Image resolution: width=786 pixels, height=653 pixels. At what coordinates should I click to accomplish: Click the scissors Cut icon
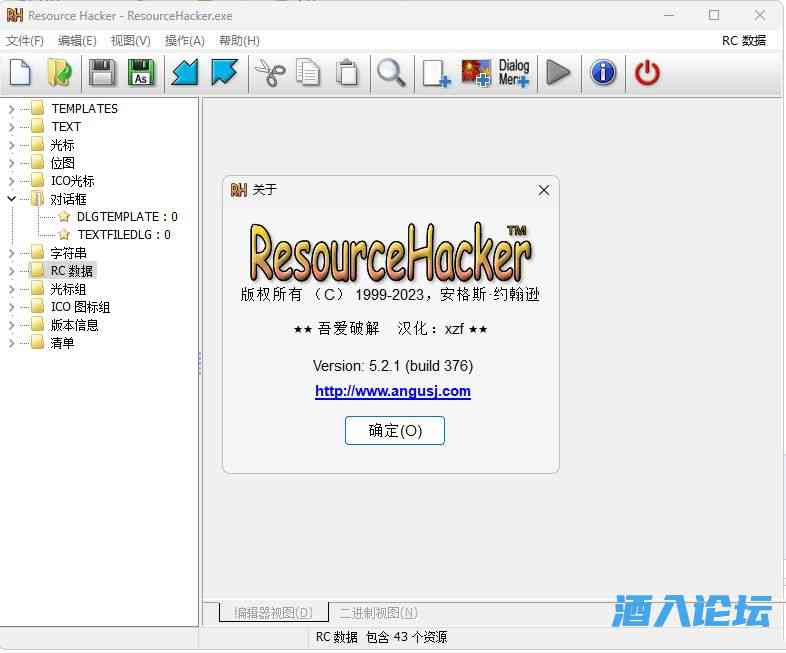pyautogui.click(x=270, y=73)
